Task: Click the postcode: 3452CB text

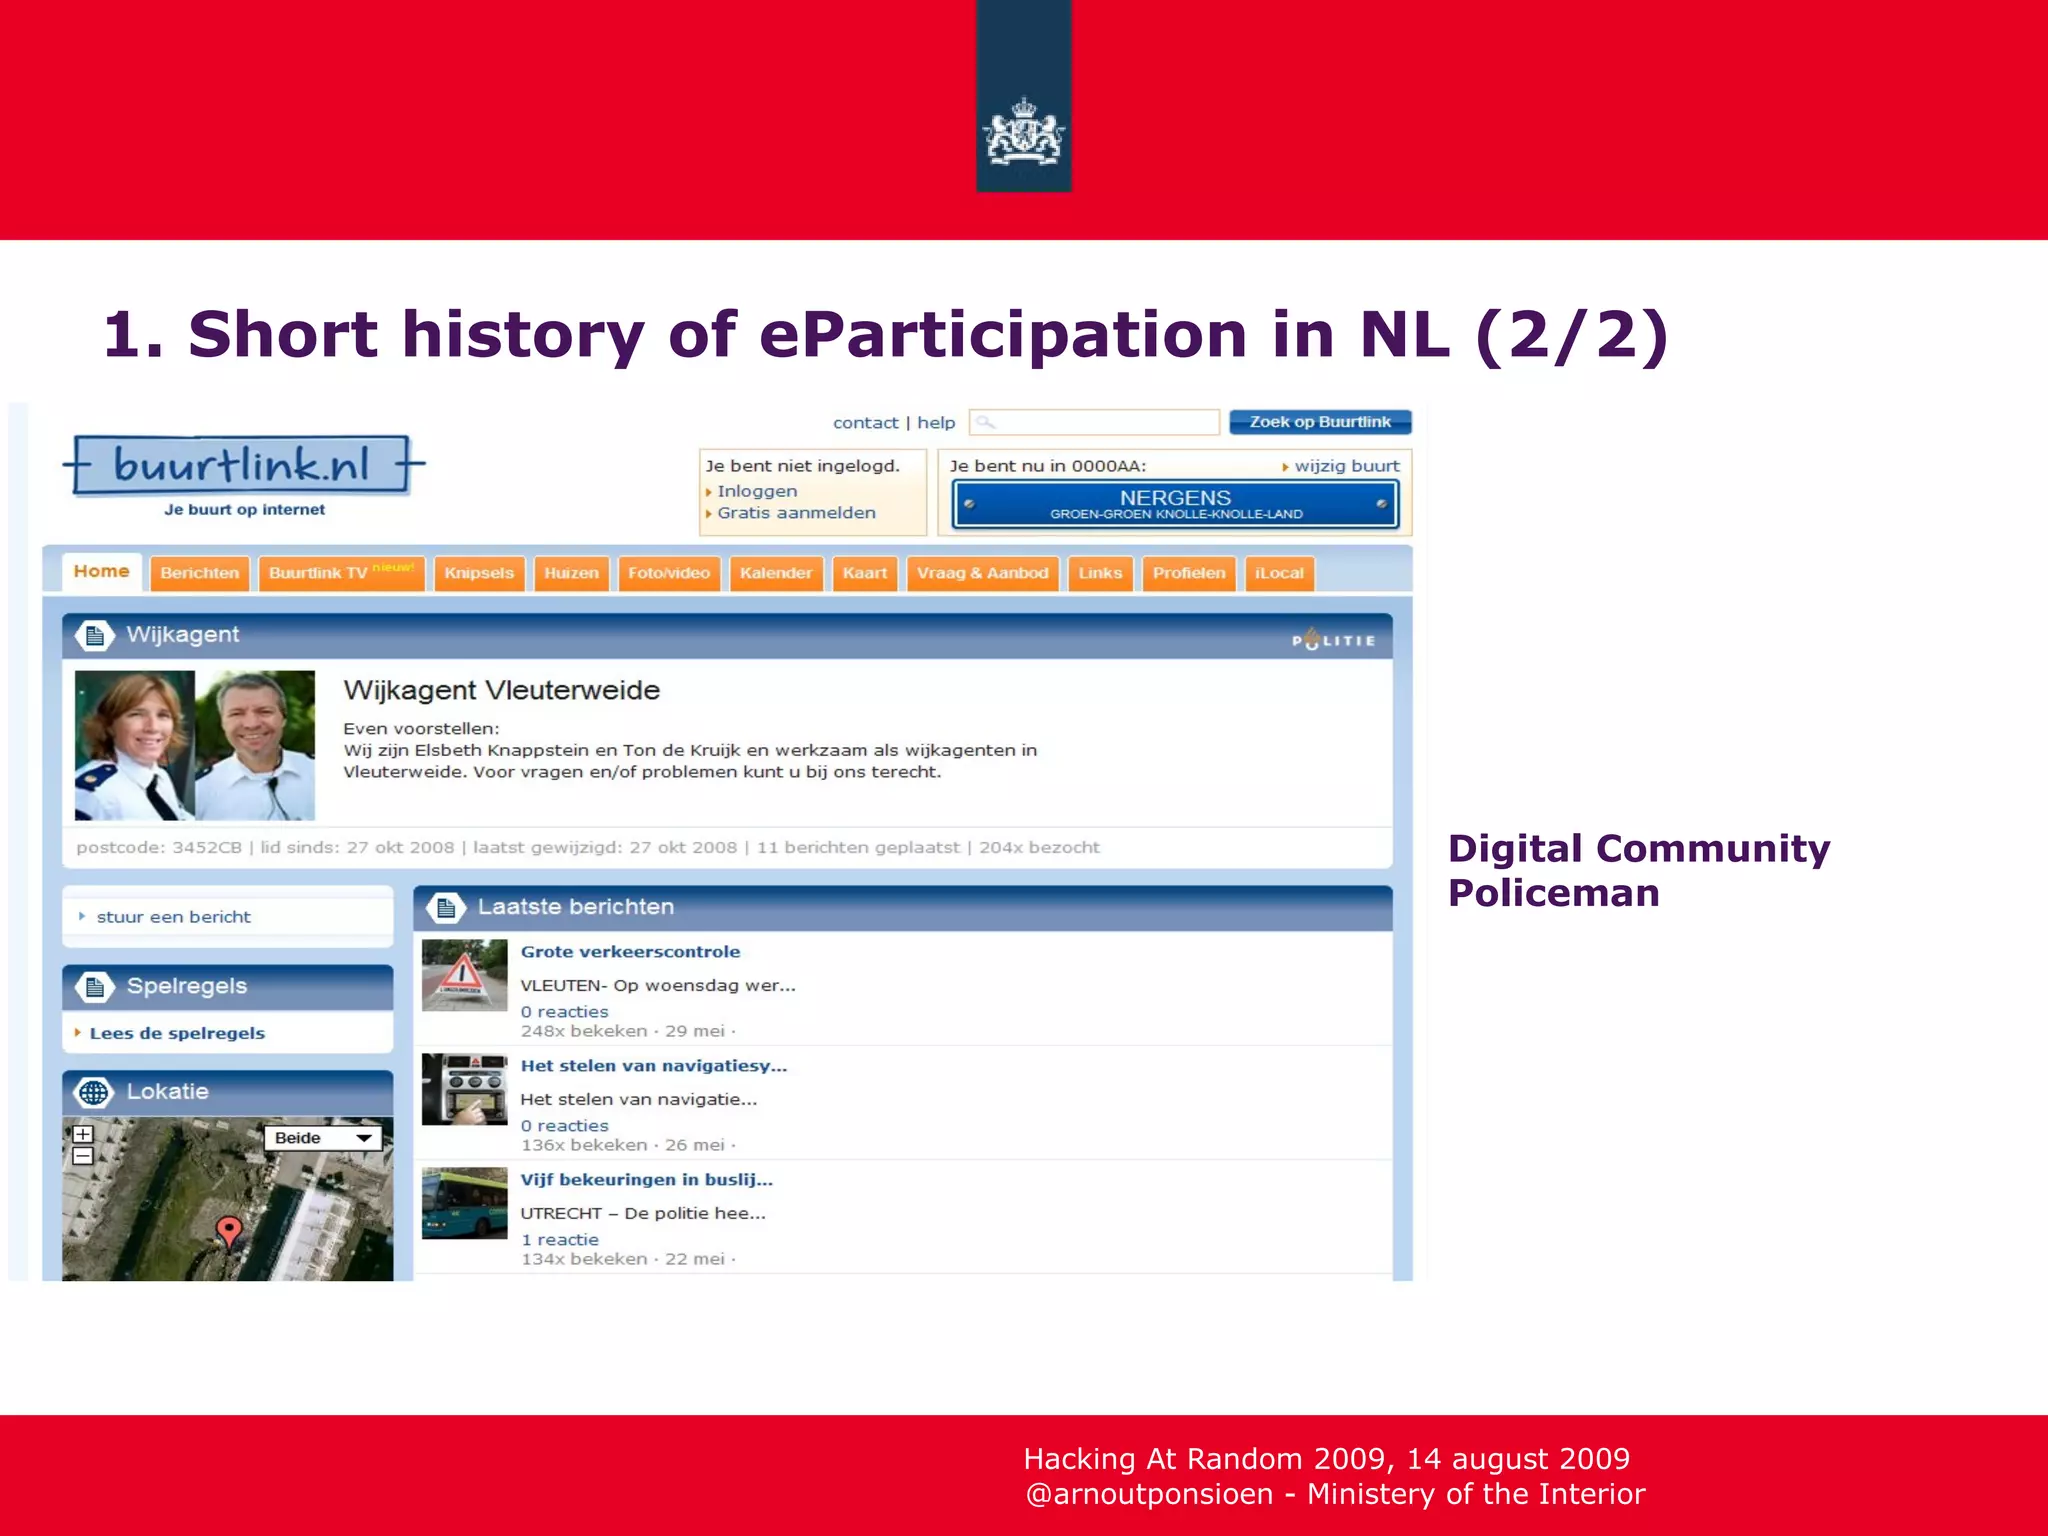Action: (x=159, y=848)
